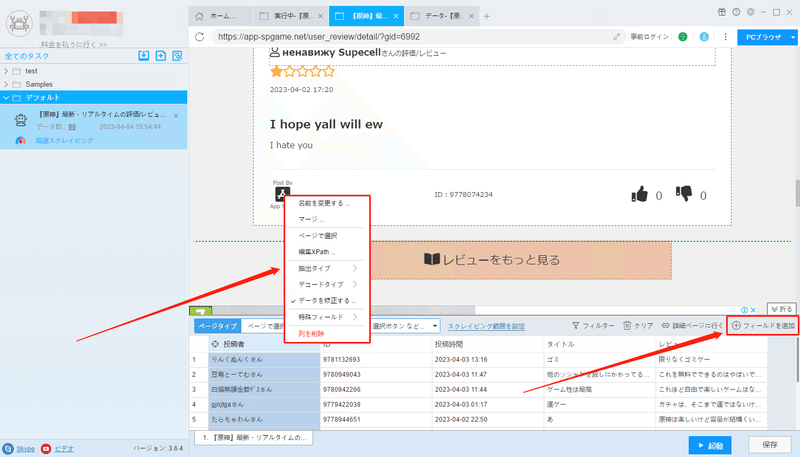Click the green round browser toolbar icon
Screen dimensions: 800x457
(683, 37)
